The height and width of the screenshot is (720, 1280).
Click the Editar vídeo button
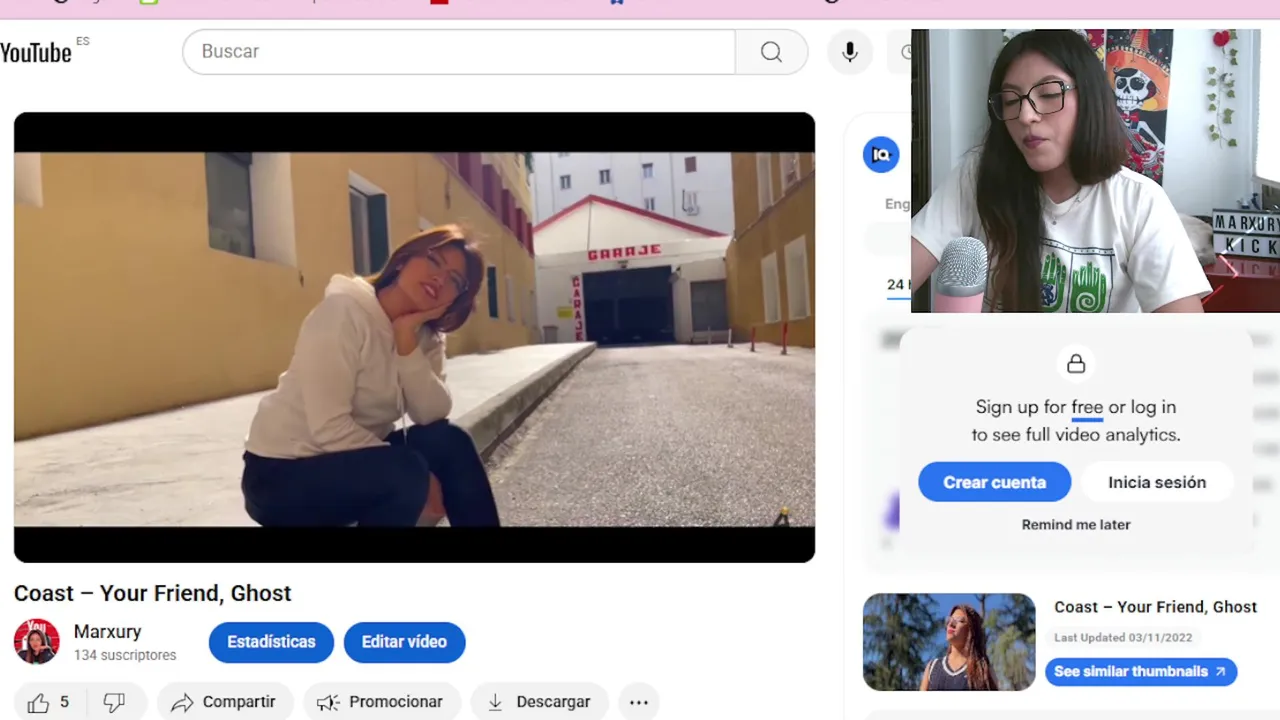click(x=404, y=642)
